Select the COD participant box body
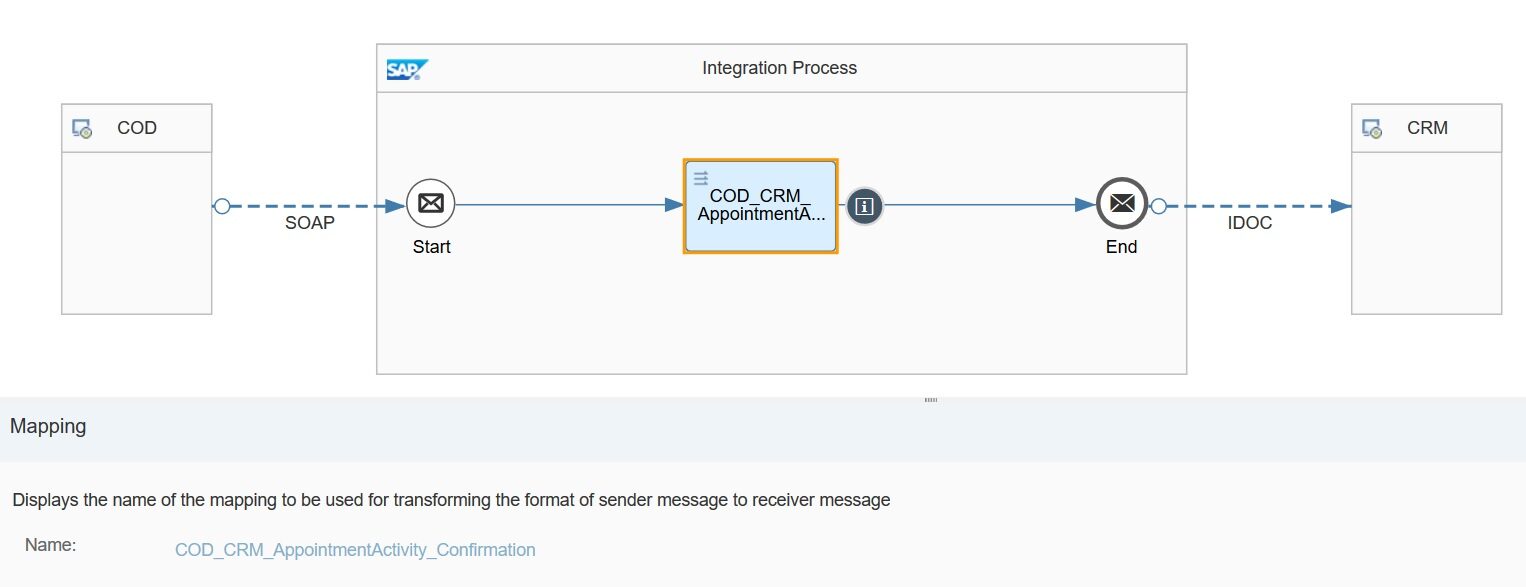This screenshot has width=1526, height=587. [x=137, y=233]
